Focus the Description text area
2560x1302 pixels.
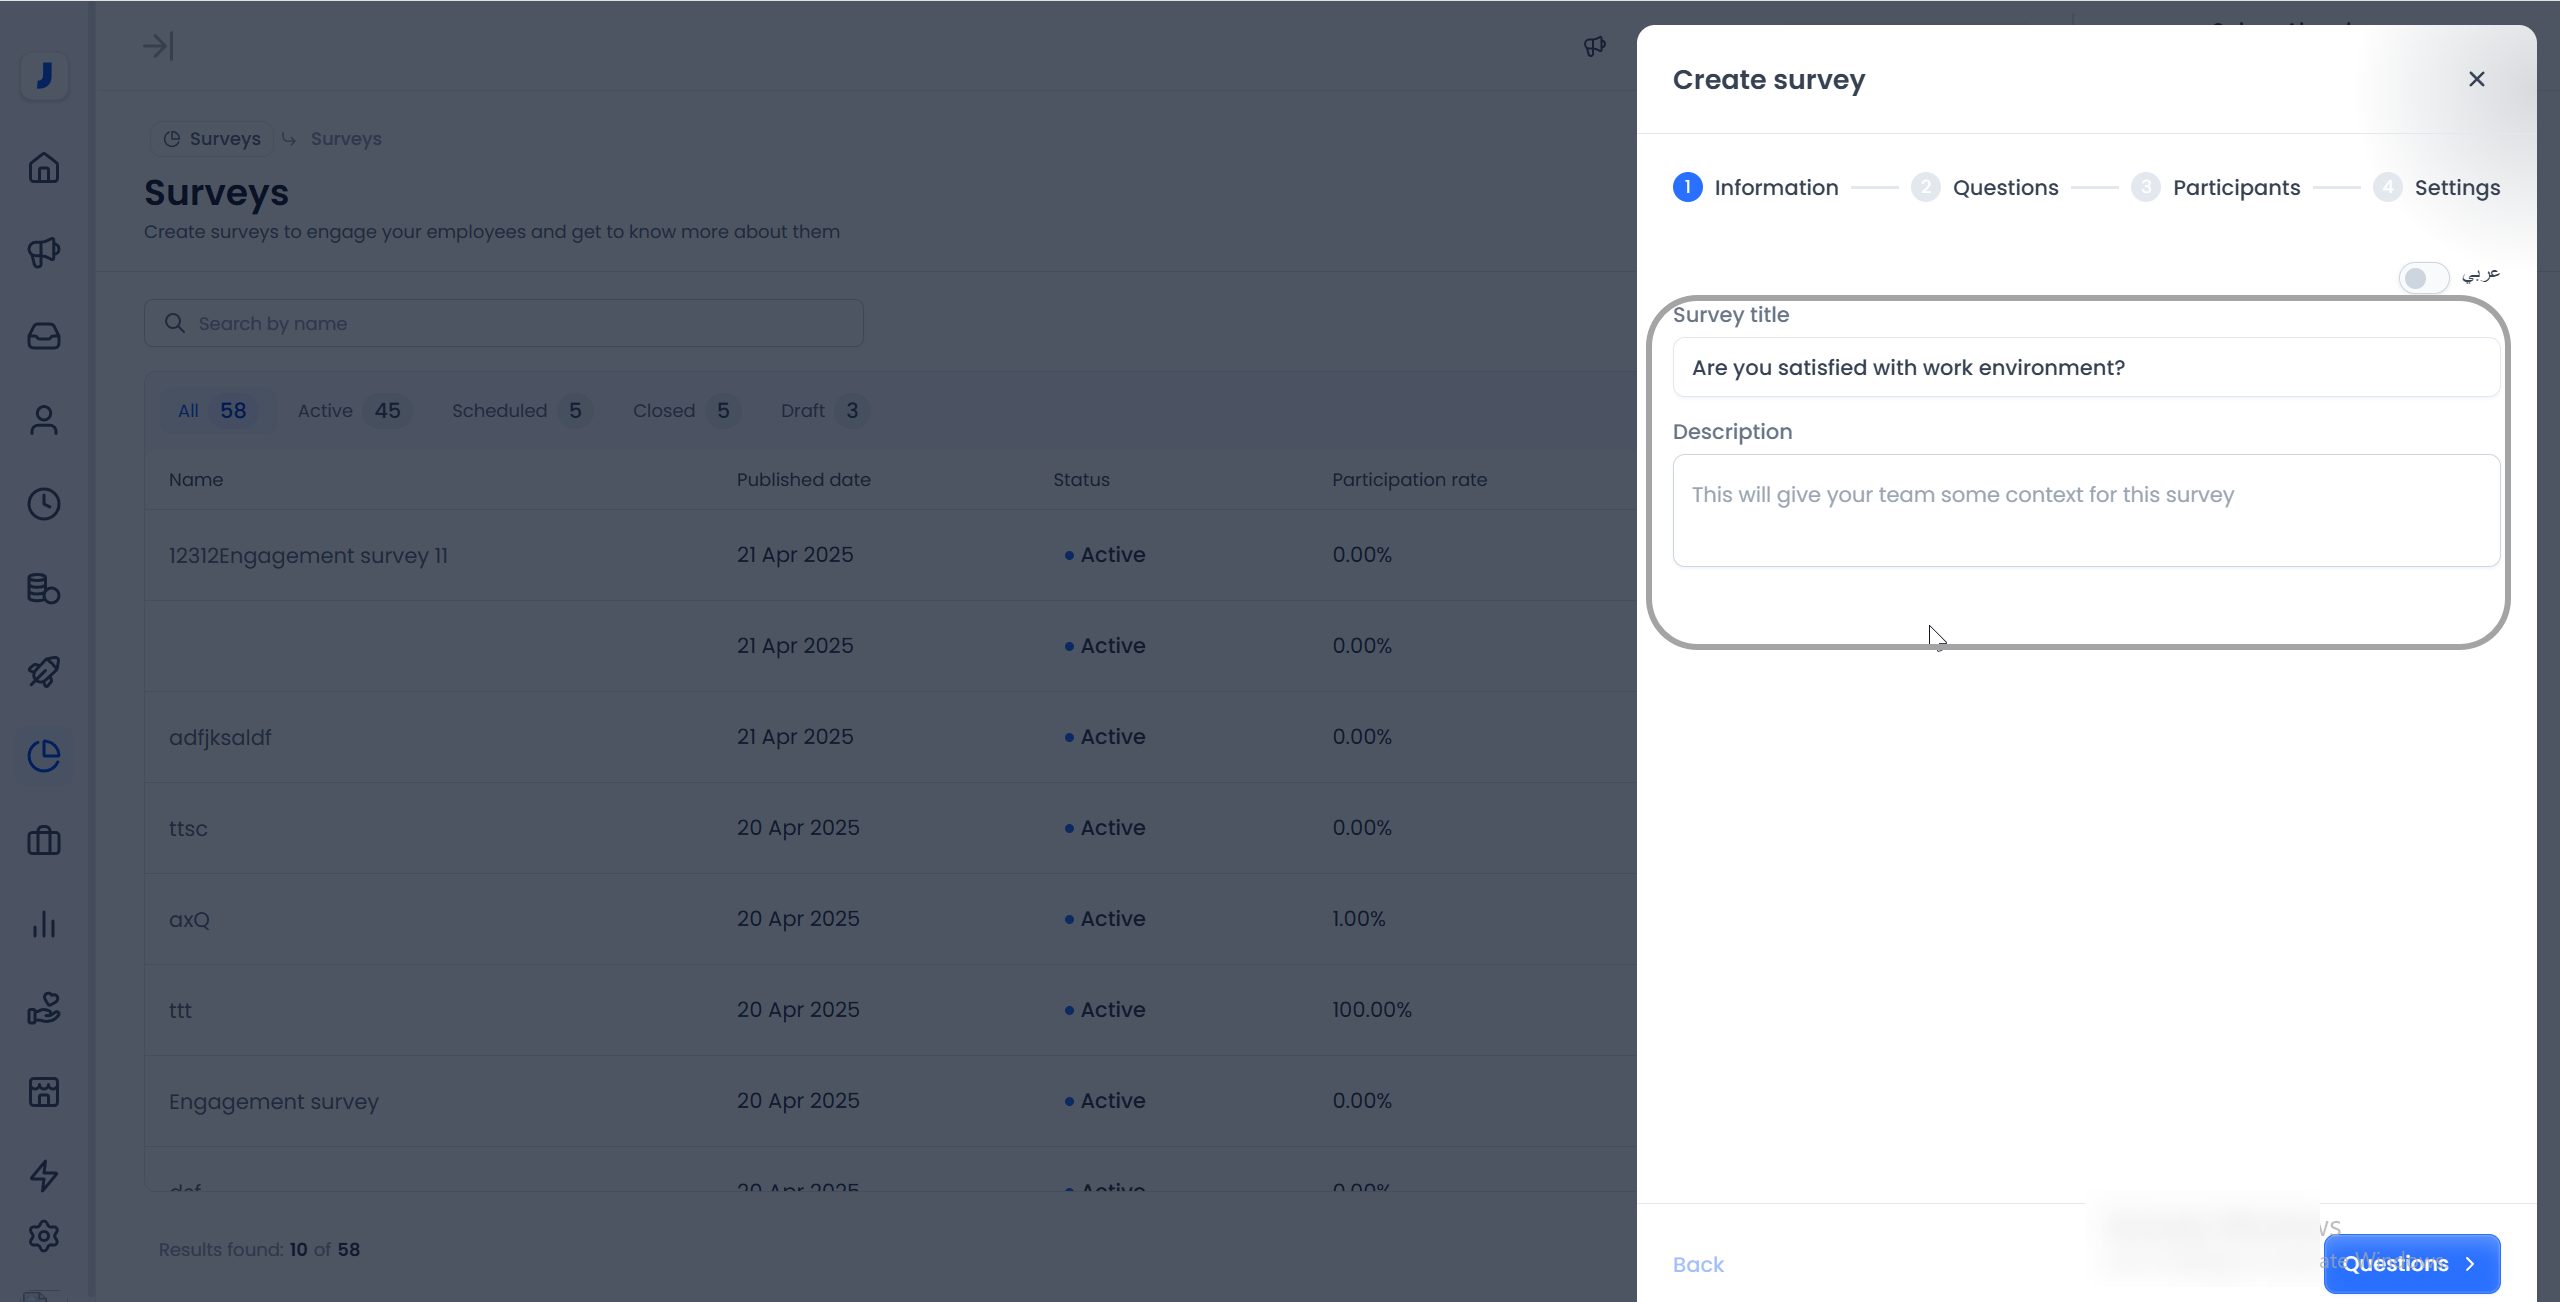coord(2086,511)
